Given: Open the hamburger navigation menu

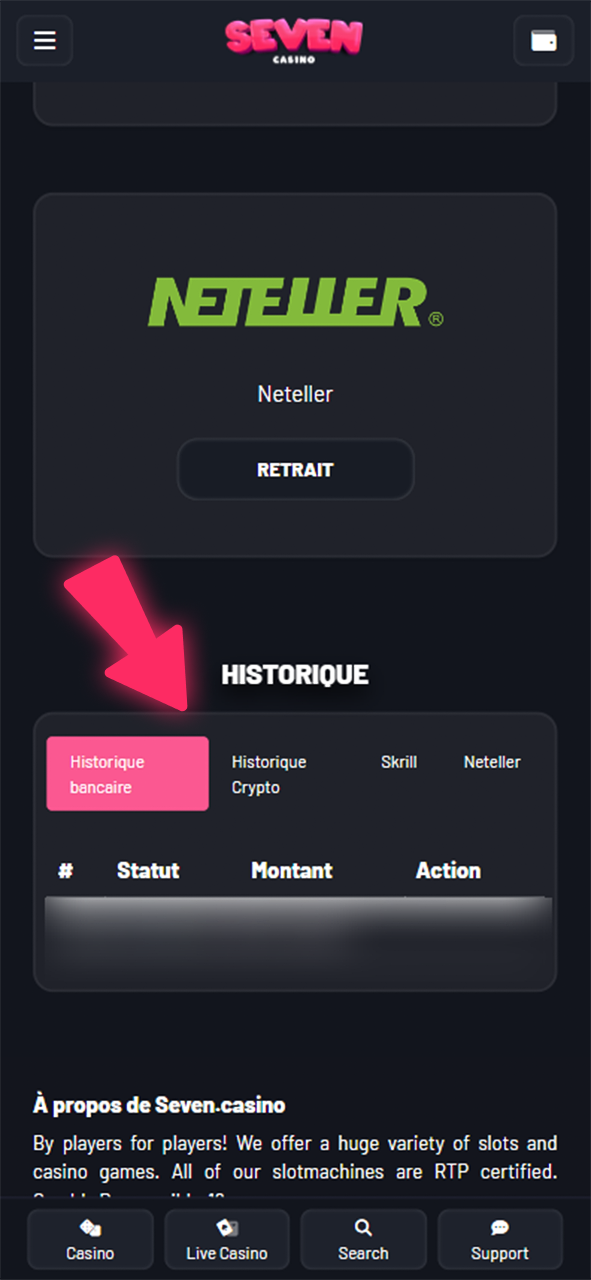Looking at the screenshot, I should pyautogui.click(x=44, y=40).
